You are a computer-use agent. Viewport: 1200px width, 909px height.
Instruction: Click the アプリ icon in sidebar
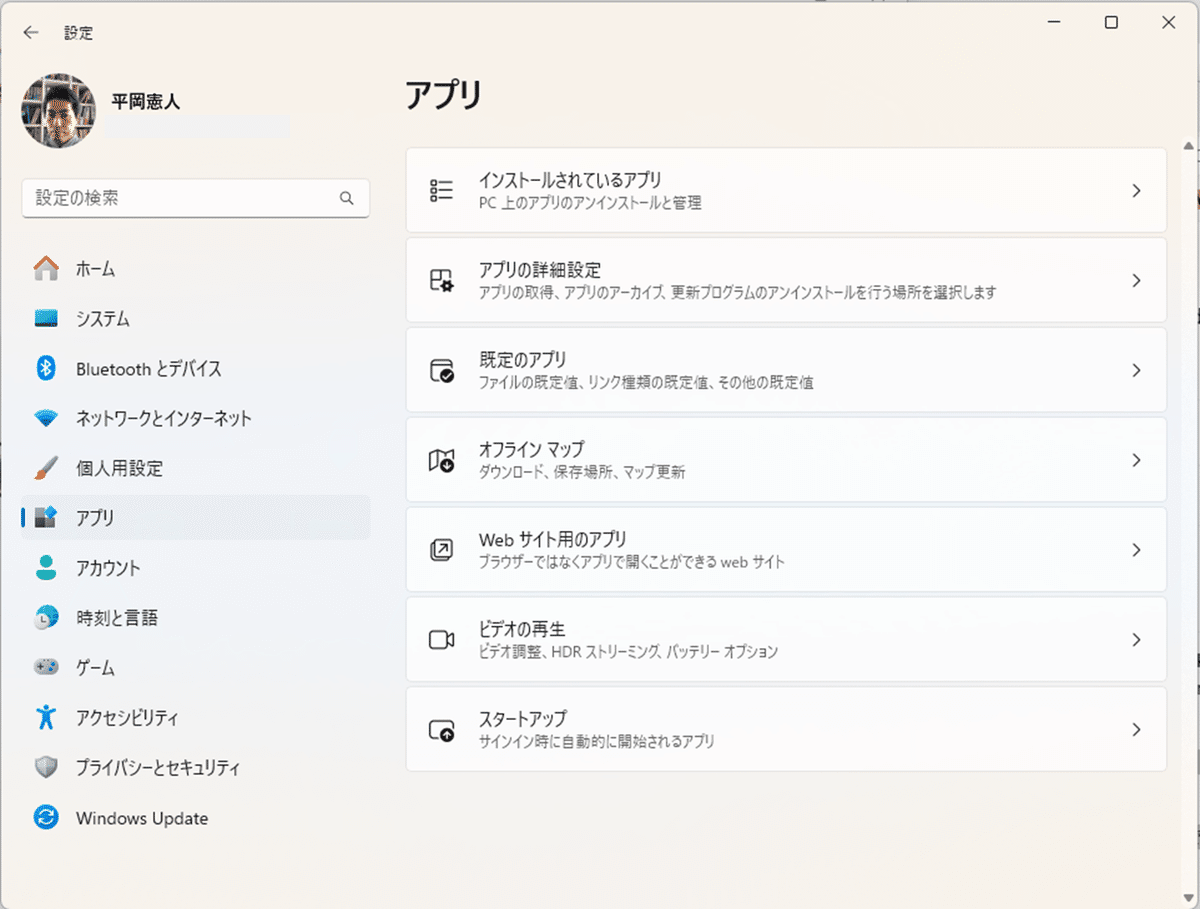46,518
